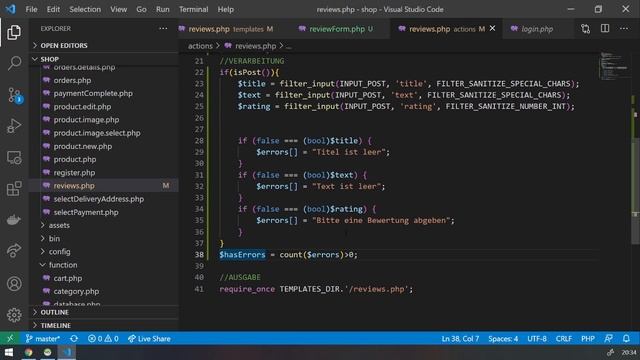
Task: Click the Open Changes compare icon
Action: pos(585,29)
